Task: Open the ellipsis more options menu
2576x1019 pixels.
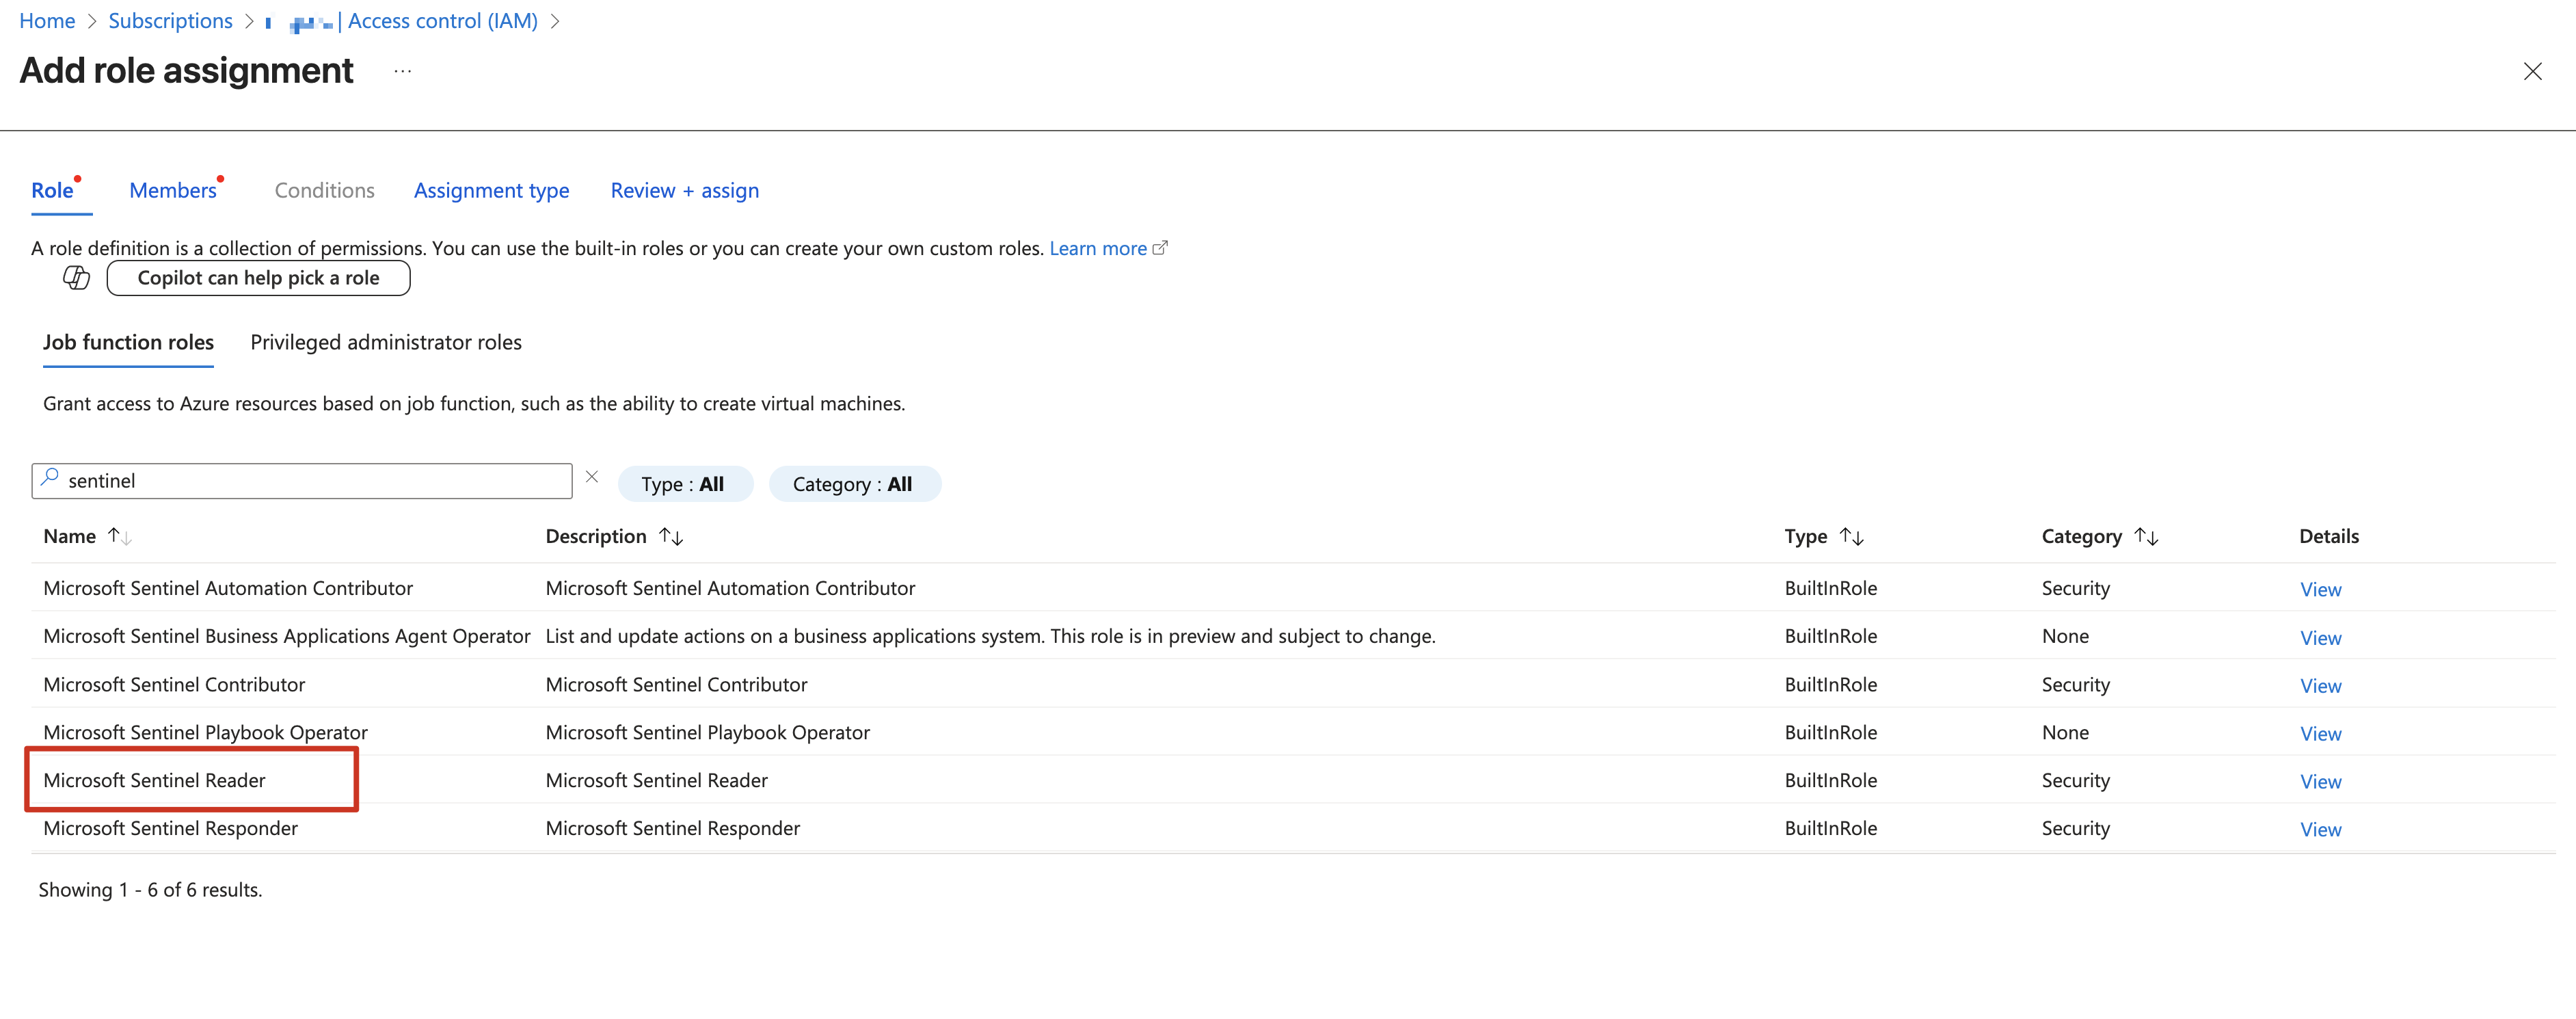Action: tap(402, 72)
